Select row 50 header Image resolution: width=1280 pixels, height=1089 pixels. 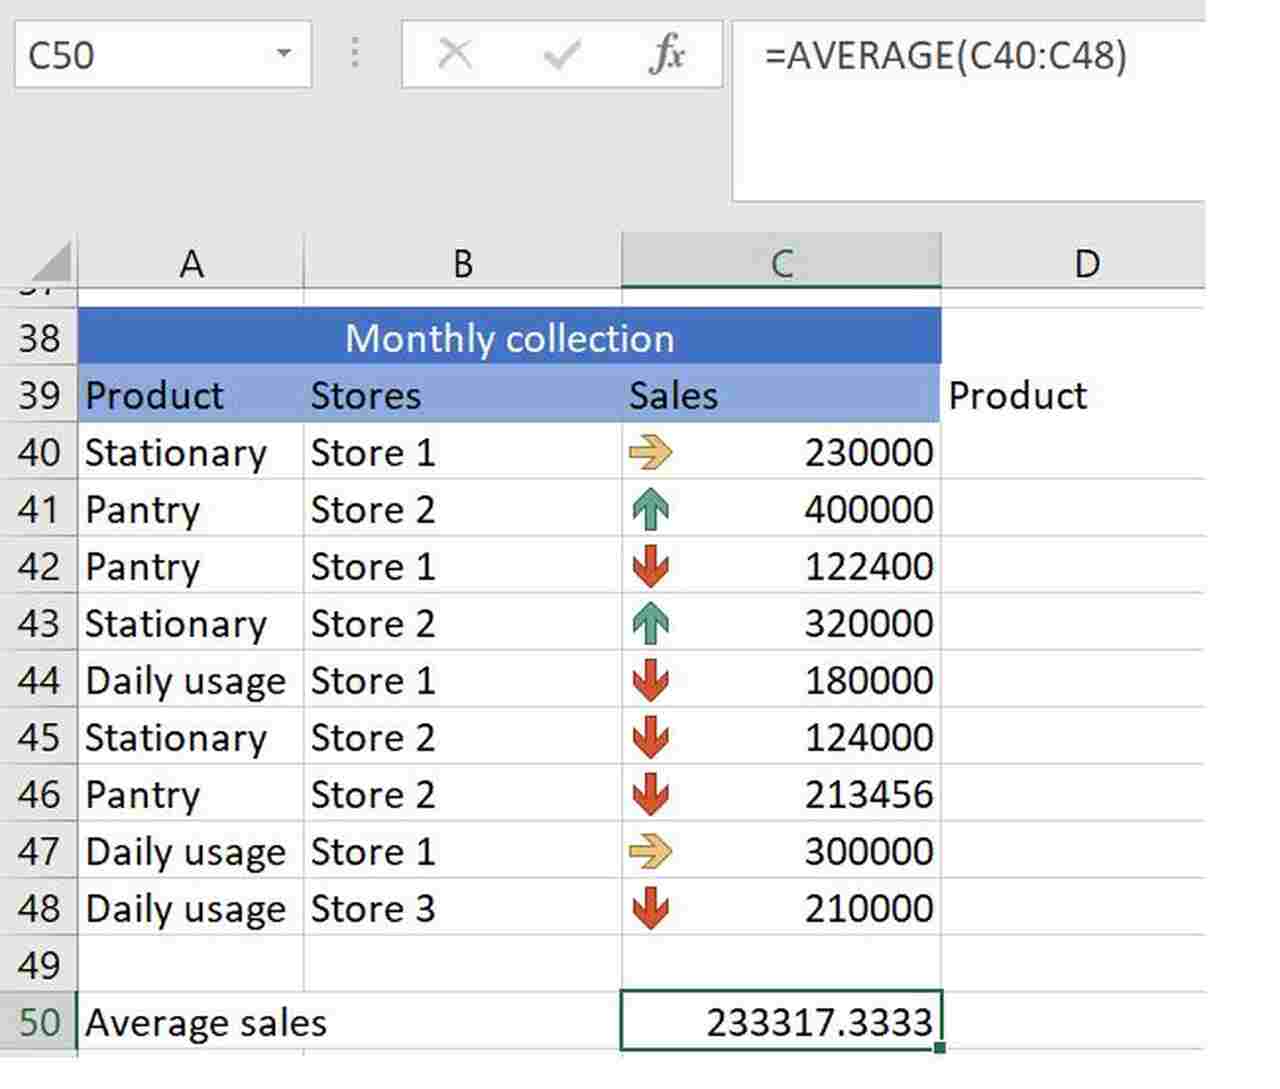pyautogui.click(x=38, y=1022)
